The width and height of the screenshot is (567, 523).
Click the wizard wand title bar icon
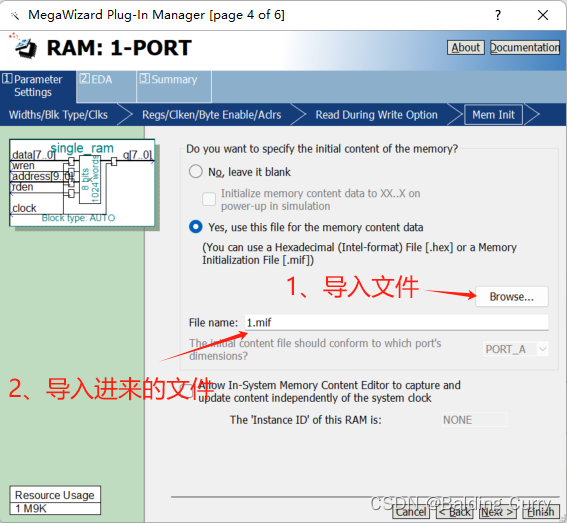[14, 16]
